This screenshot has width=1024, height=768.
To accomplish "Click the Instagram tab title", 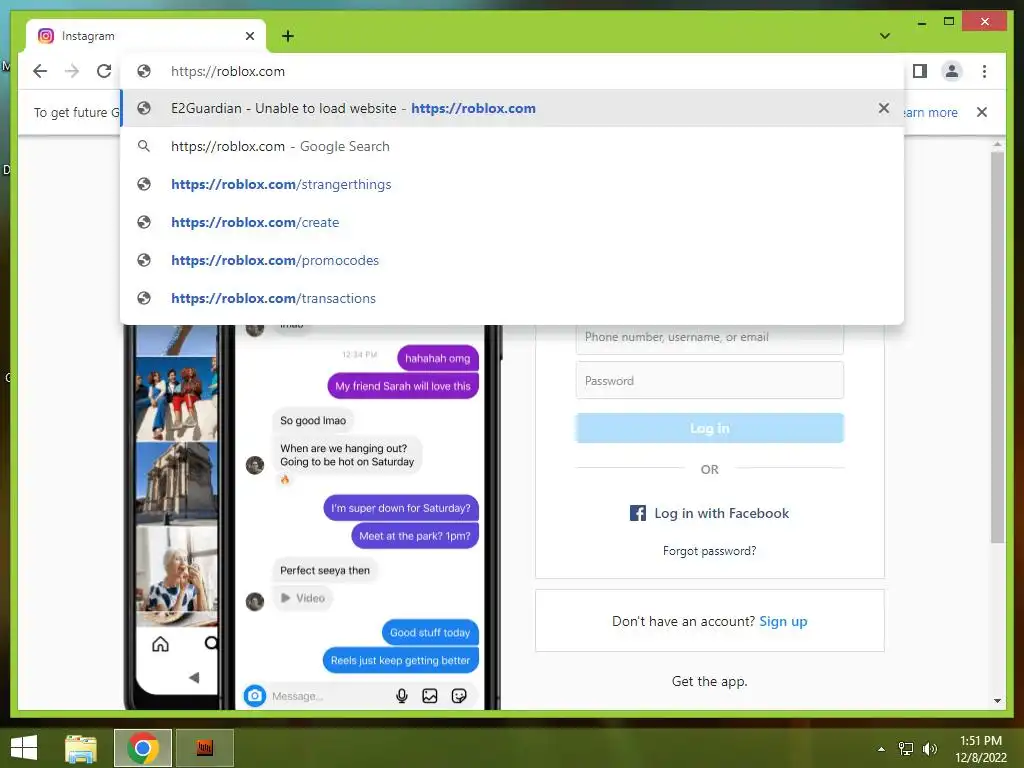I will (88, 36).
